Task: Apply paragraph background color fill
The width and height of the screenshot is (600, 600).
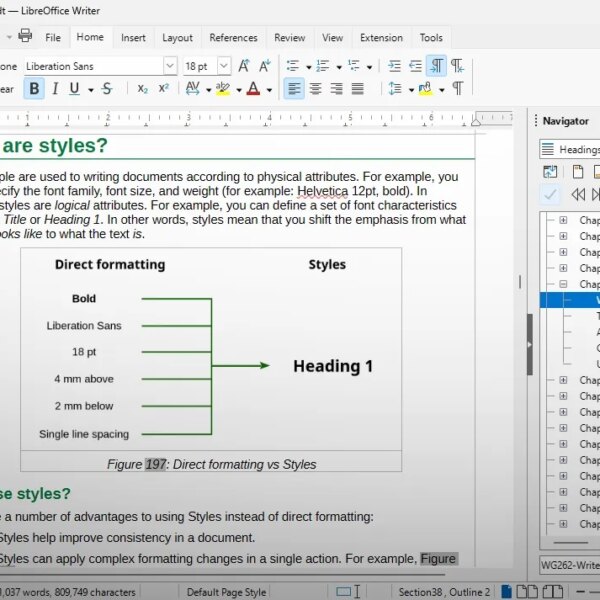Action: coord(425,89)
